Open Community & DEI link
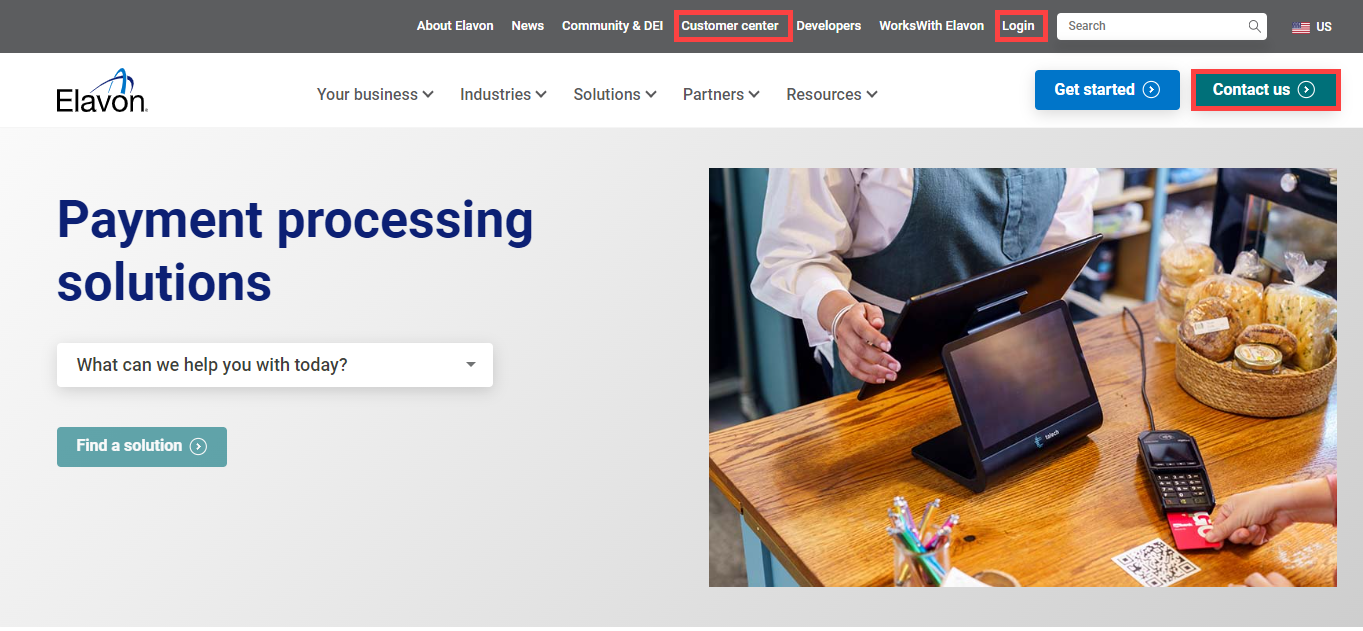The width and height of the screenshot is (1363, 631). [x=612, y=26]
